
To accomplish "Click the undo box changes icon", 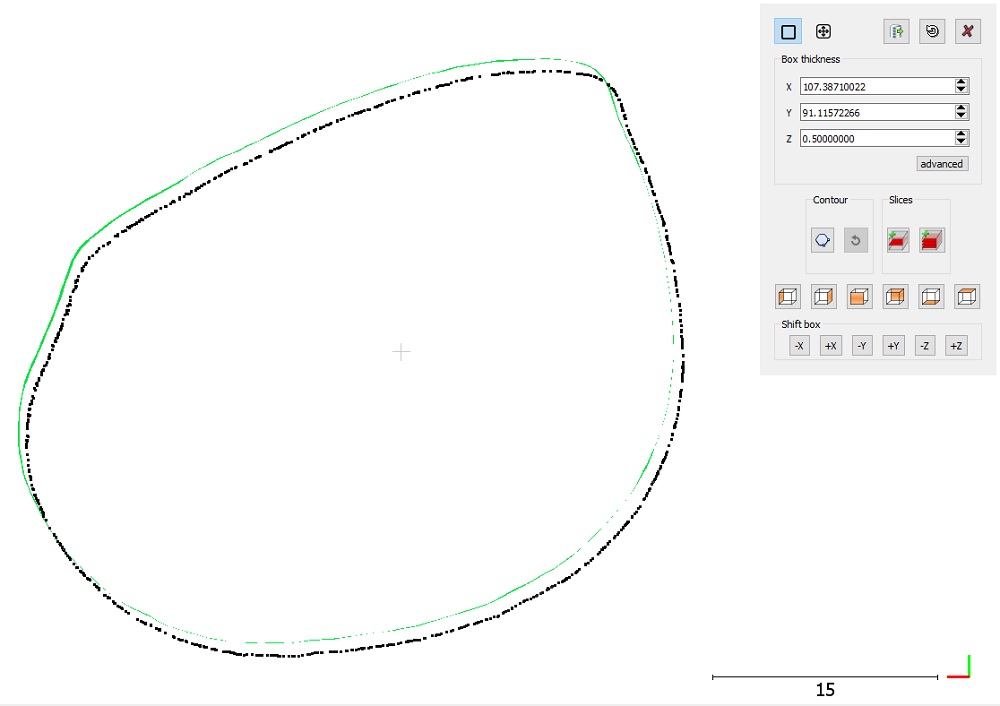I will (x=931, y=31).
